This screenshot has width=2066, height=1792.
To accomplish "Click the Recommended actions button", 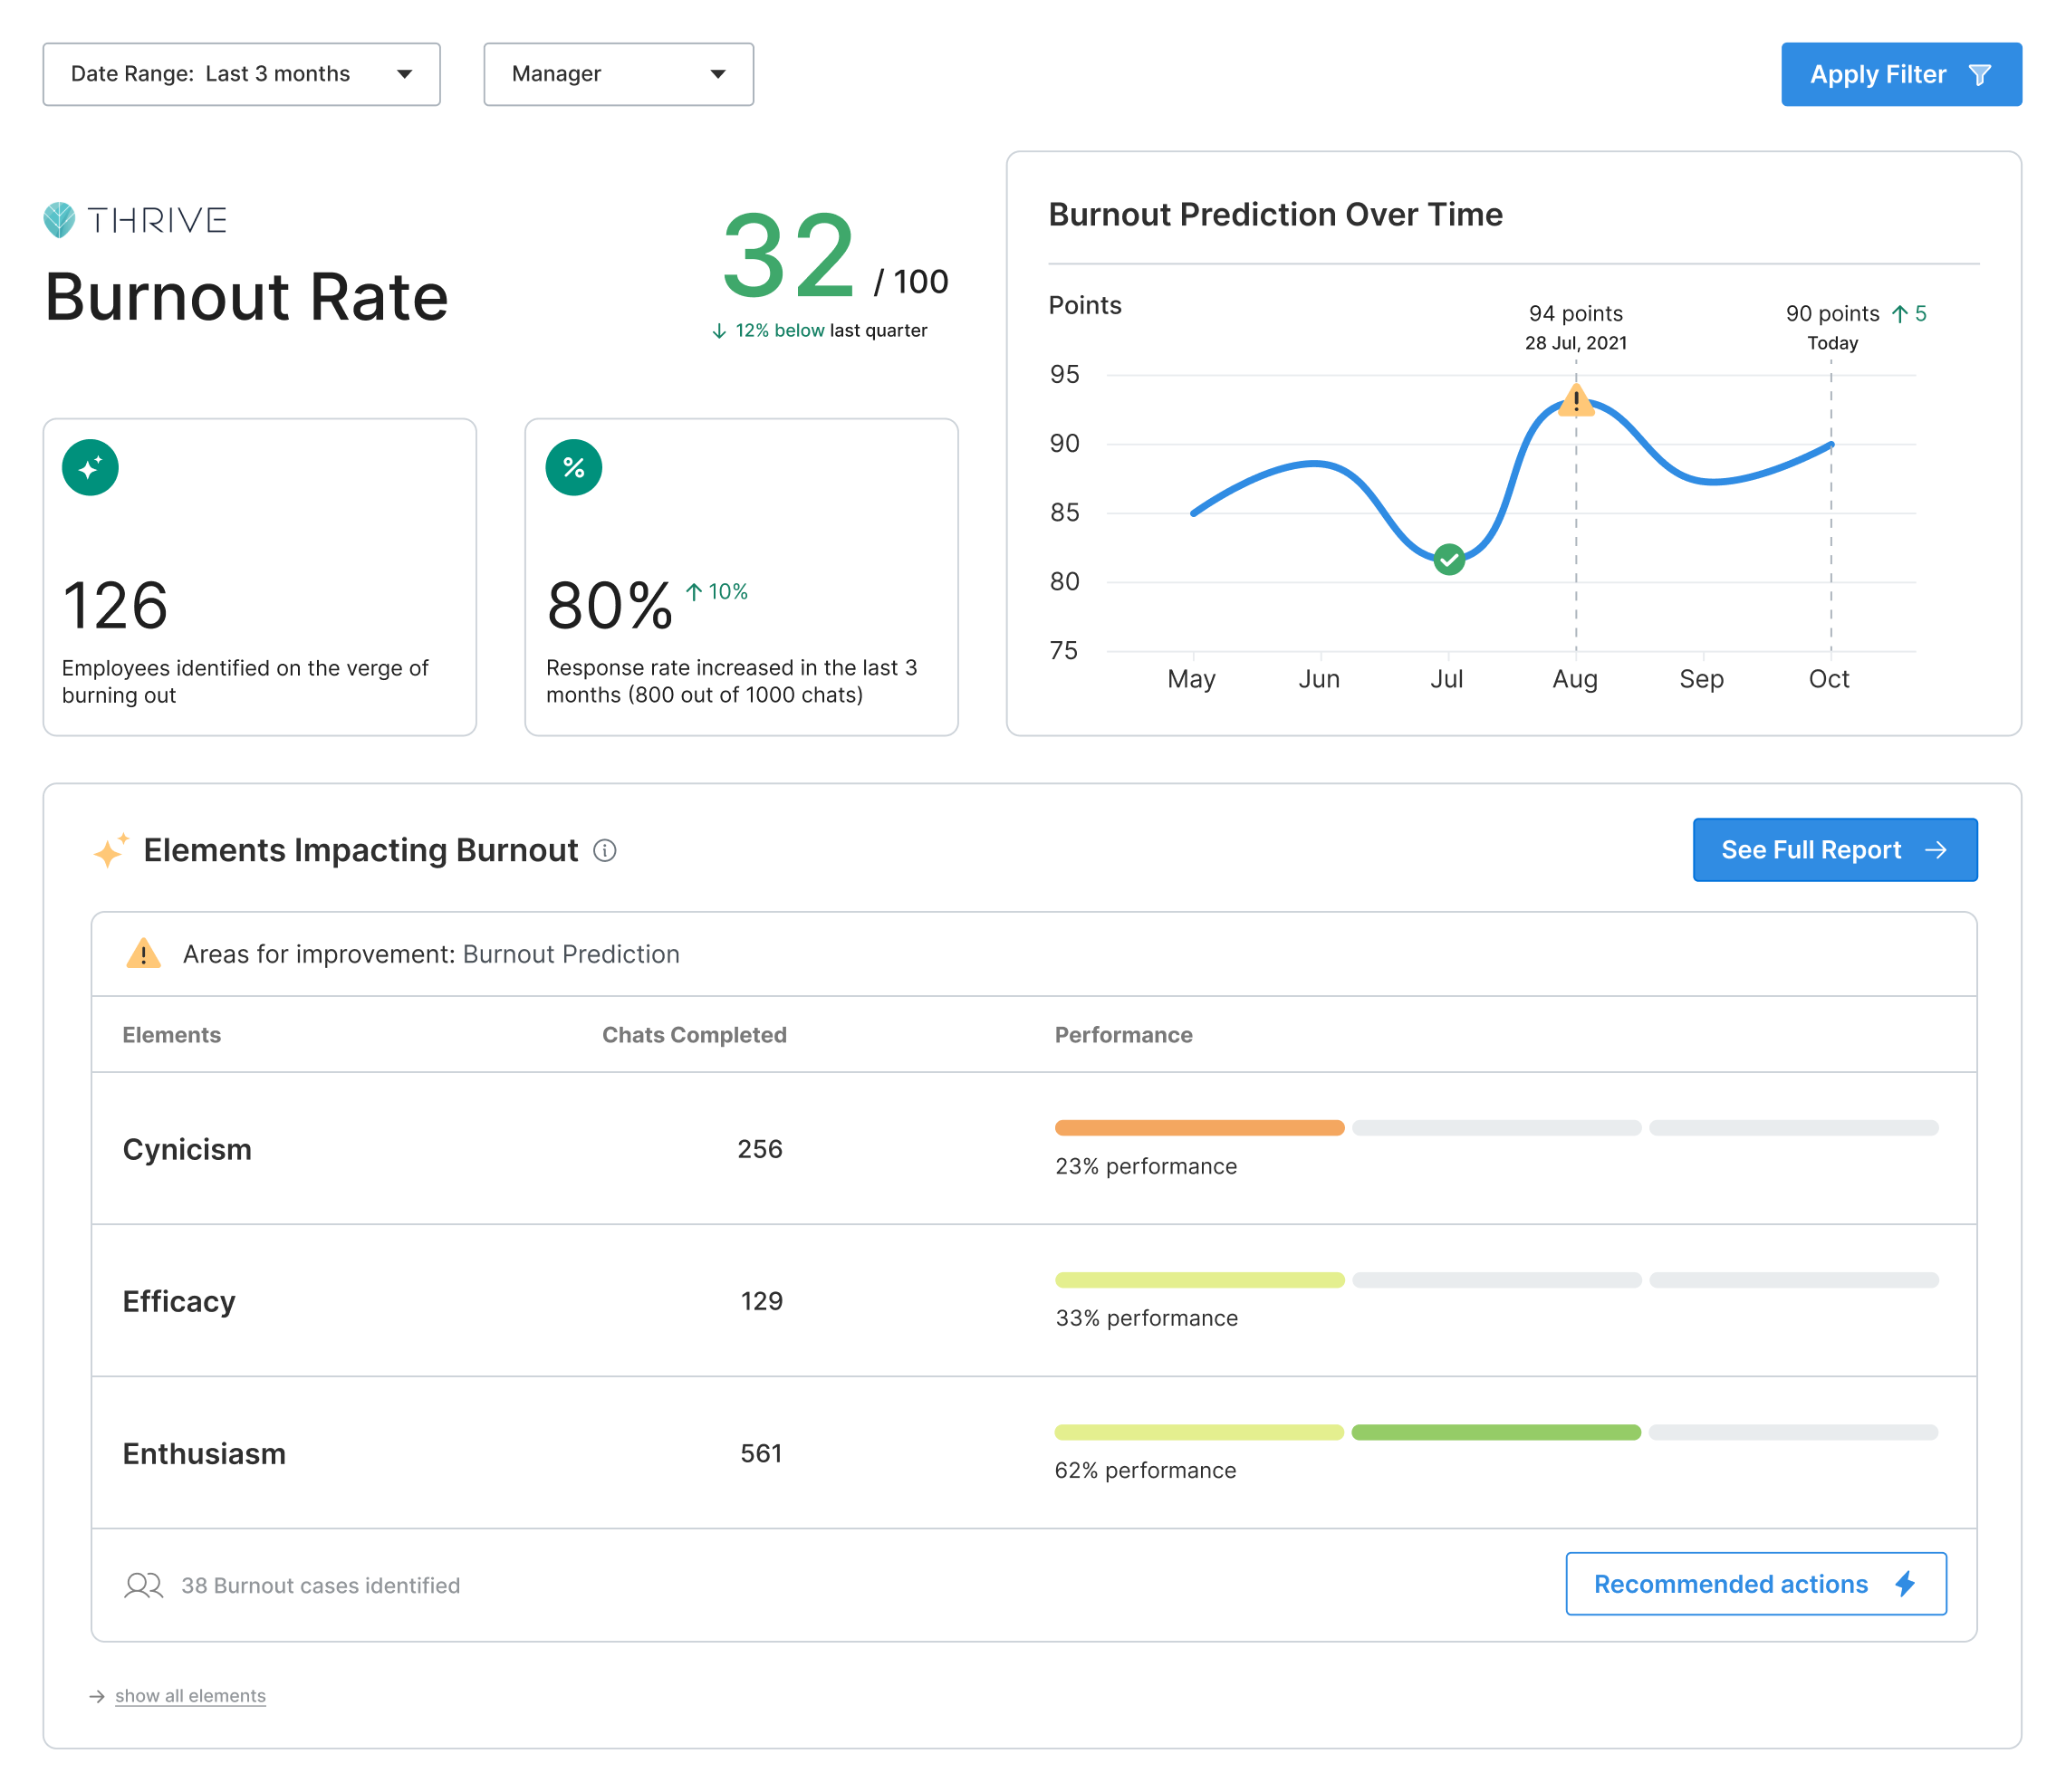I will [x=1755, y=1584].
